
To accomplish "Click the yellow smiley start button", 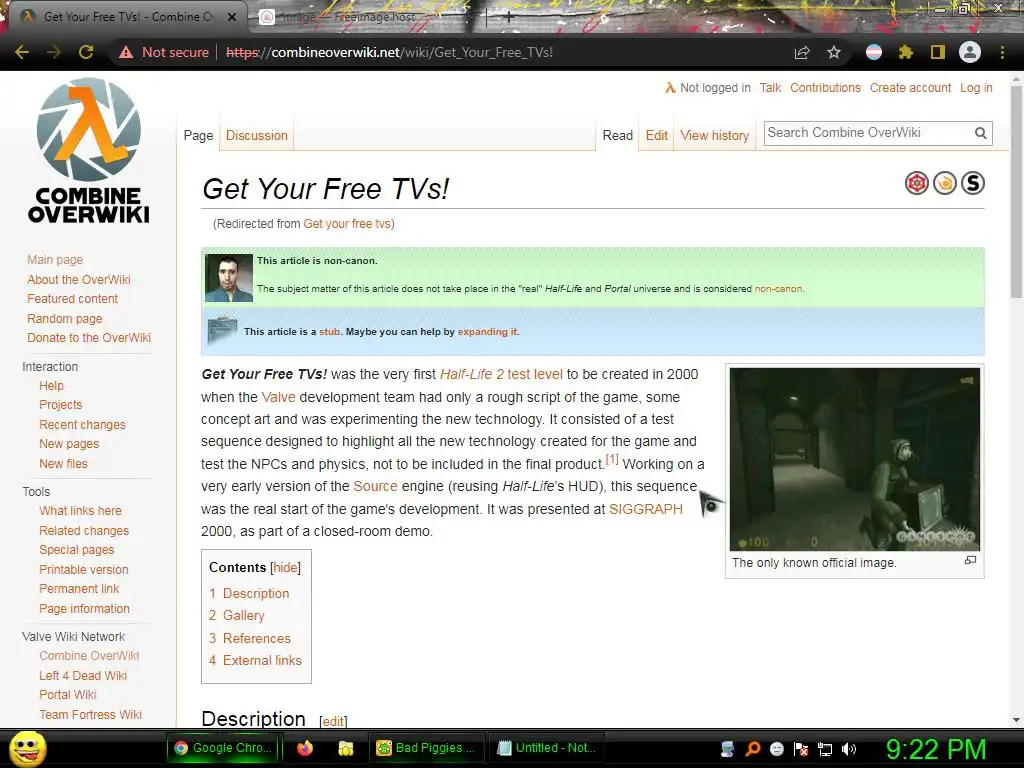I will [x=27, y=749].
